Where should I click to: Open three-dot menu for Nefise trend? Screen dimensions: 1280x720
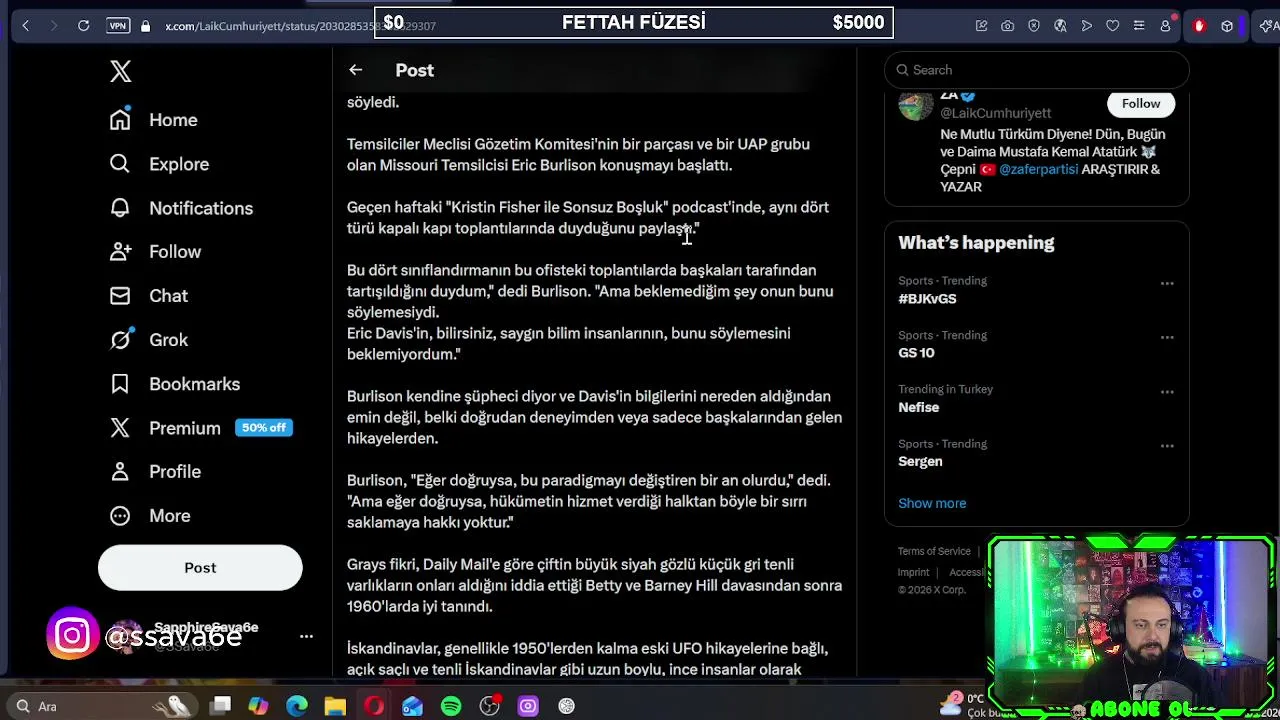(x=1167, y=392)
